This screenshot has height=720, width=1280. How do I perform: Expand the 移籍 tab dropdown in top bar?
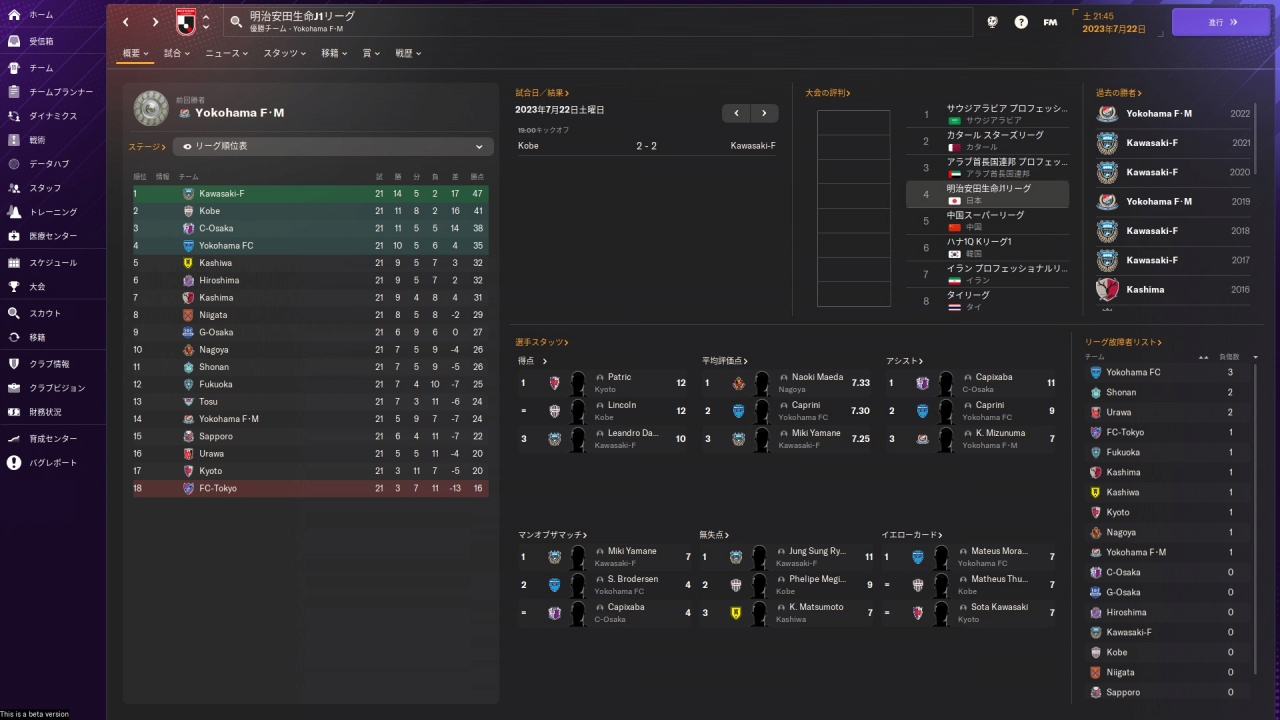pos(335,53)
